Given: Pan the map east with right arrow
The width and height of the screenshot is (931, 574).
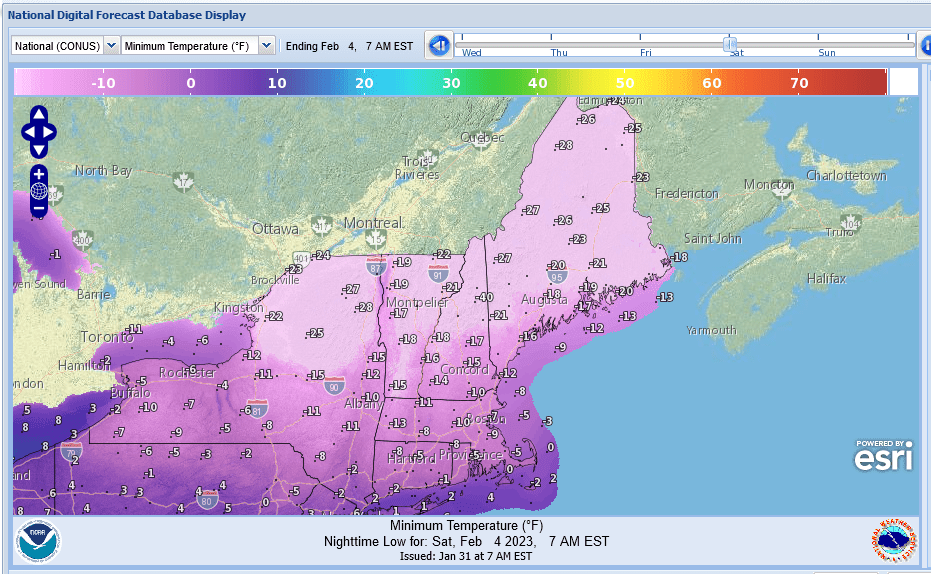Looking at the screenshot, I should point(50,132).
